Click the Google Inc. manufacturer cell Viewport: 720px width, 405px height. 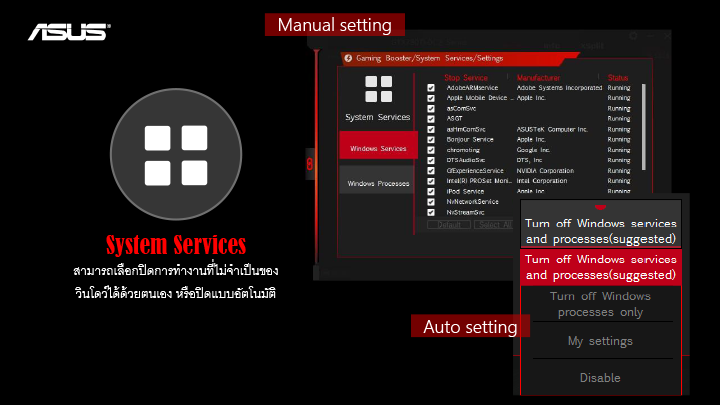(533, 150)
